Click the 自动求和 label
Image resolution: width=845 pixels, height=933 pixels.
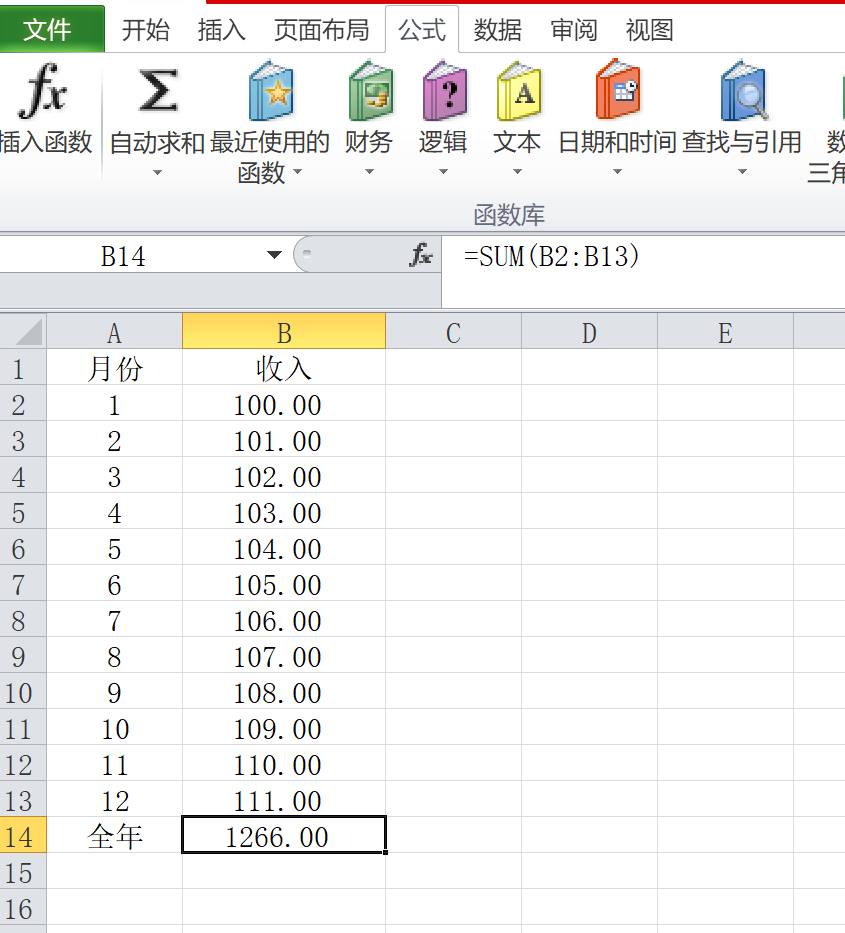pos(157,142)
